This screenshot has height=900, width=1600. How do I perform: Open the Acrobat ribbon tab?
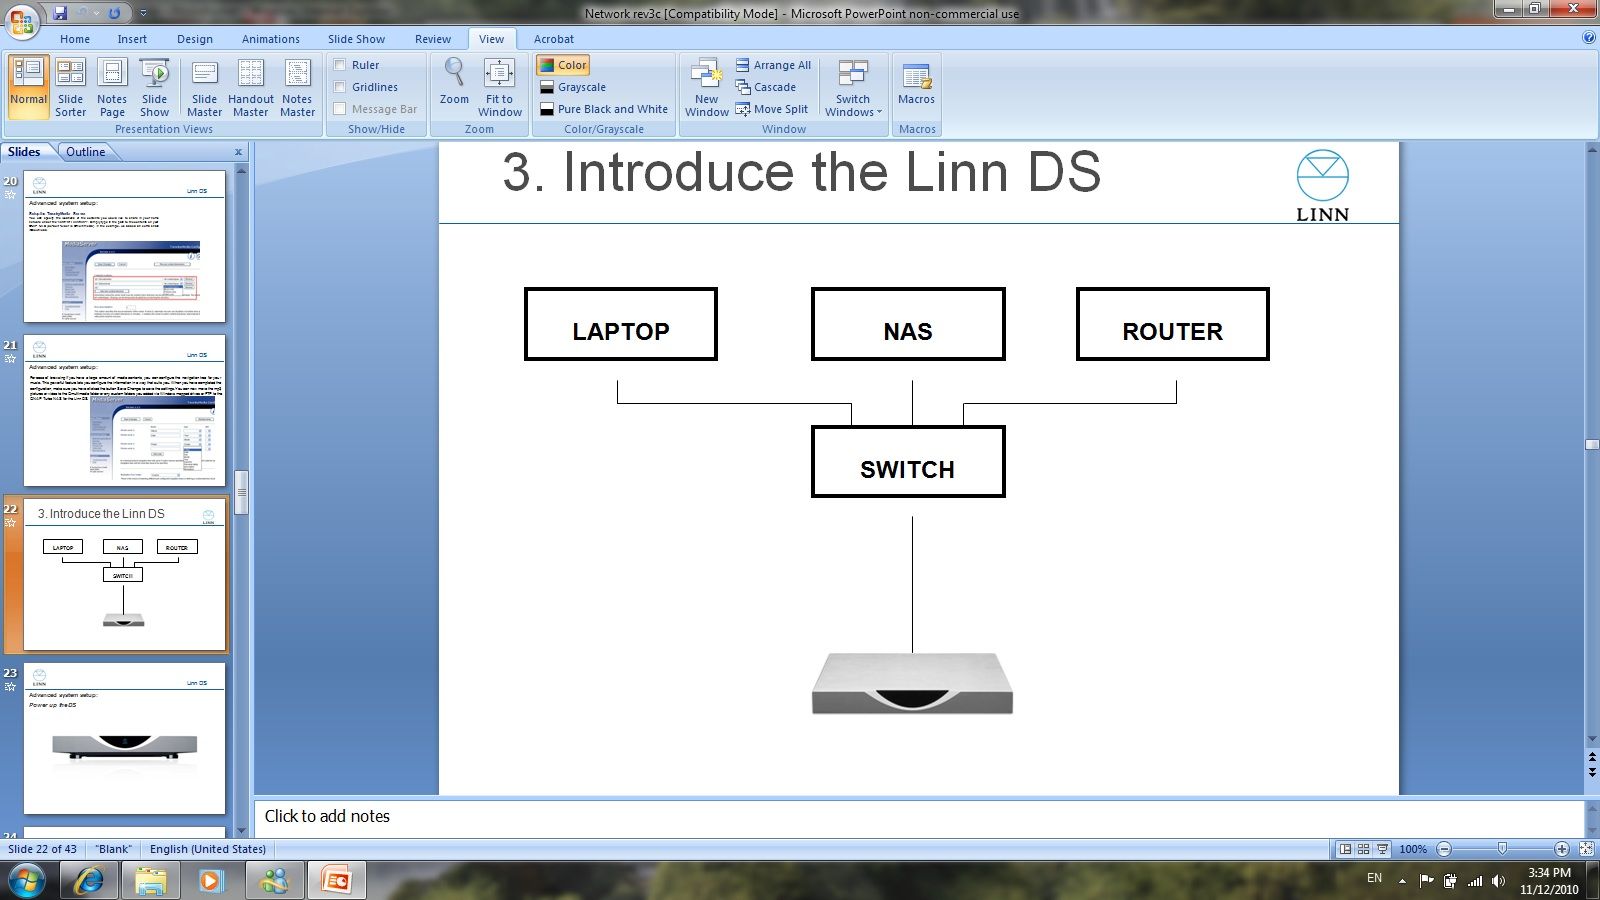point(554,39)
